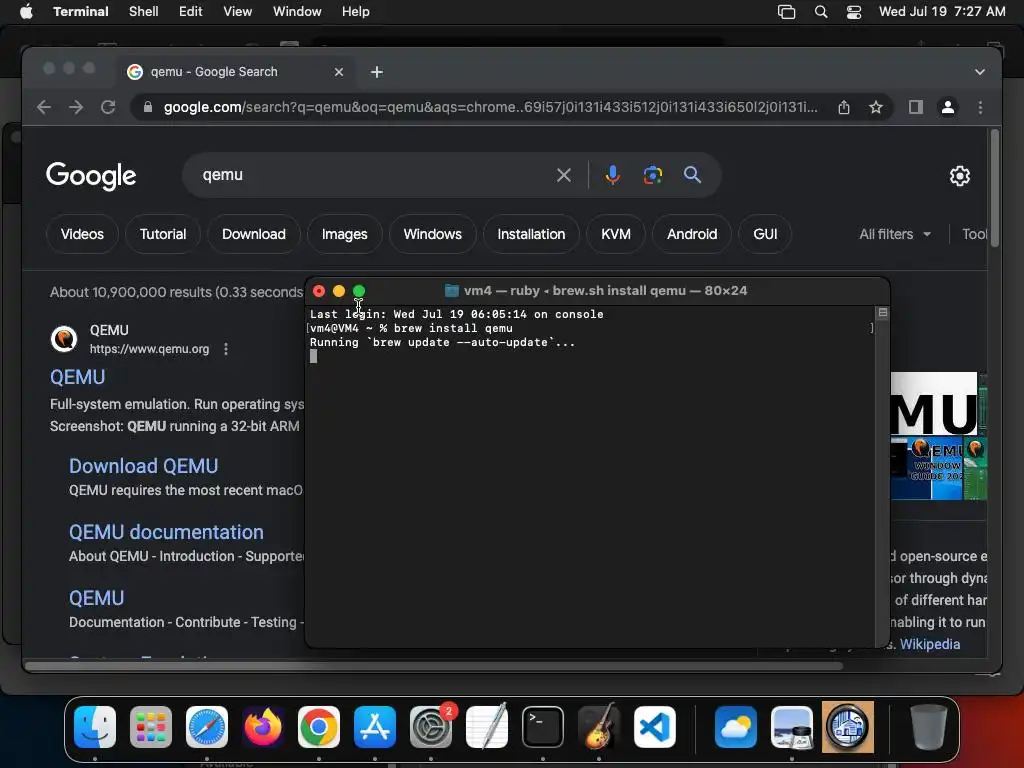1024x768 pixels.
Task: Click the Chrome horizontal scrollbar
Action: [x=434, y=666]
